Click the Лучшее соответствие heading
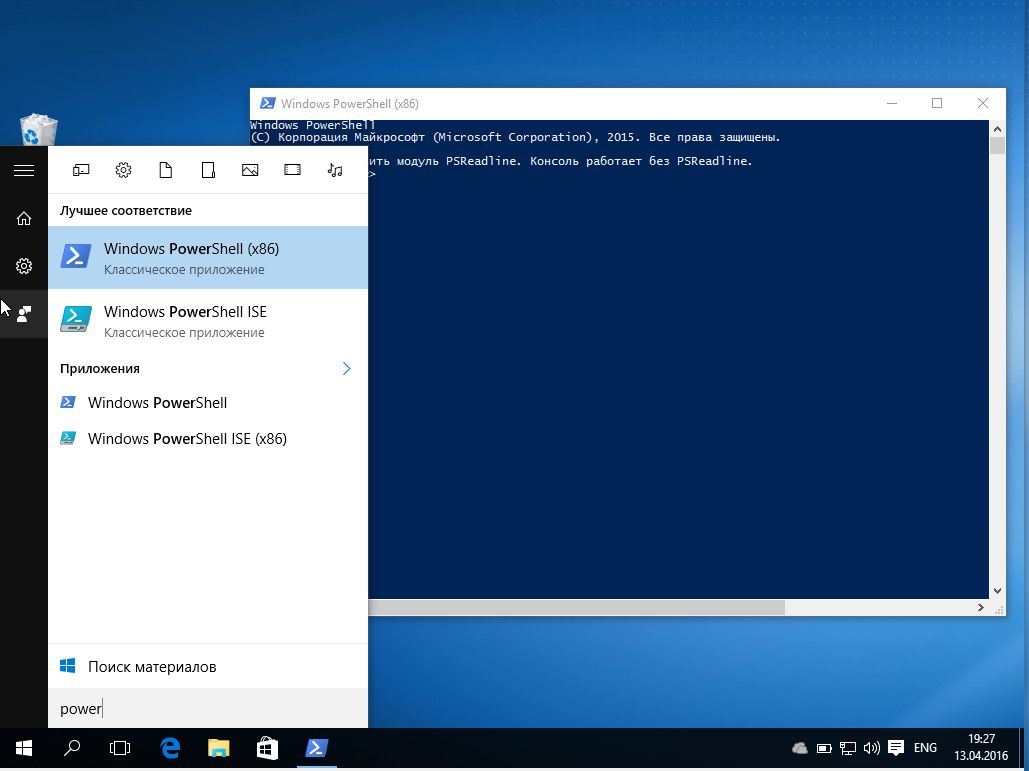 coord(126,211)
